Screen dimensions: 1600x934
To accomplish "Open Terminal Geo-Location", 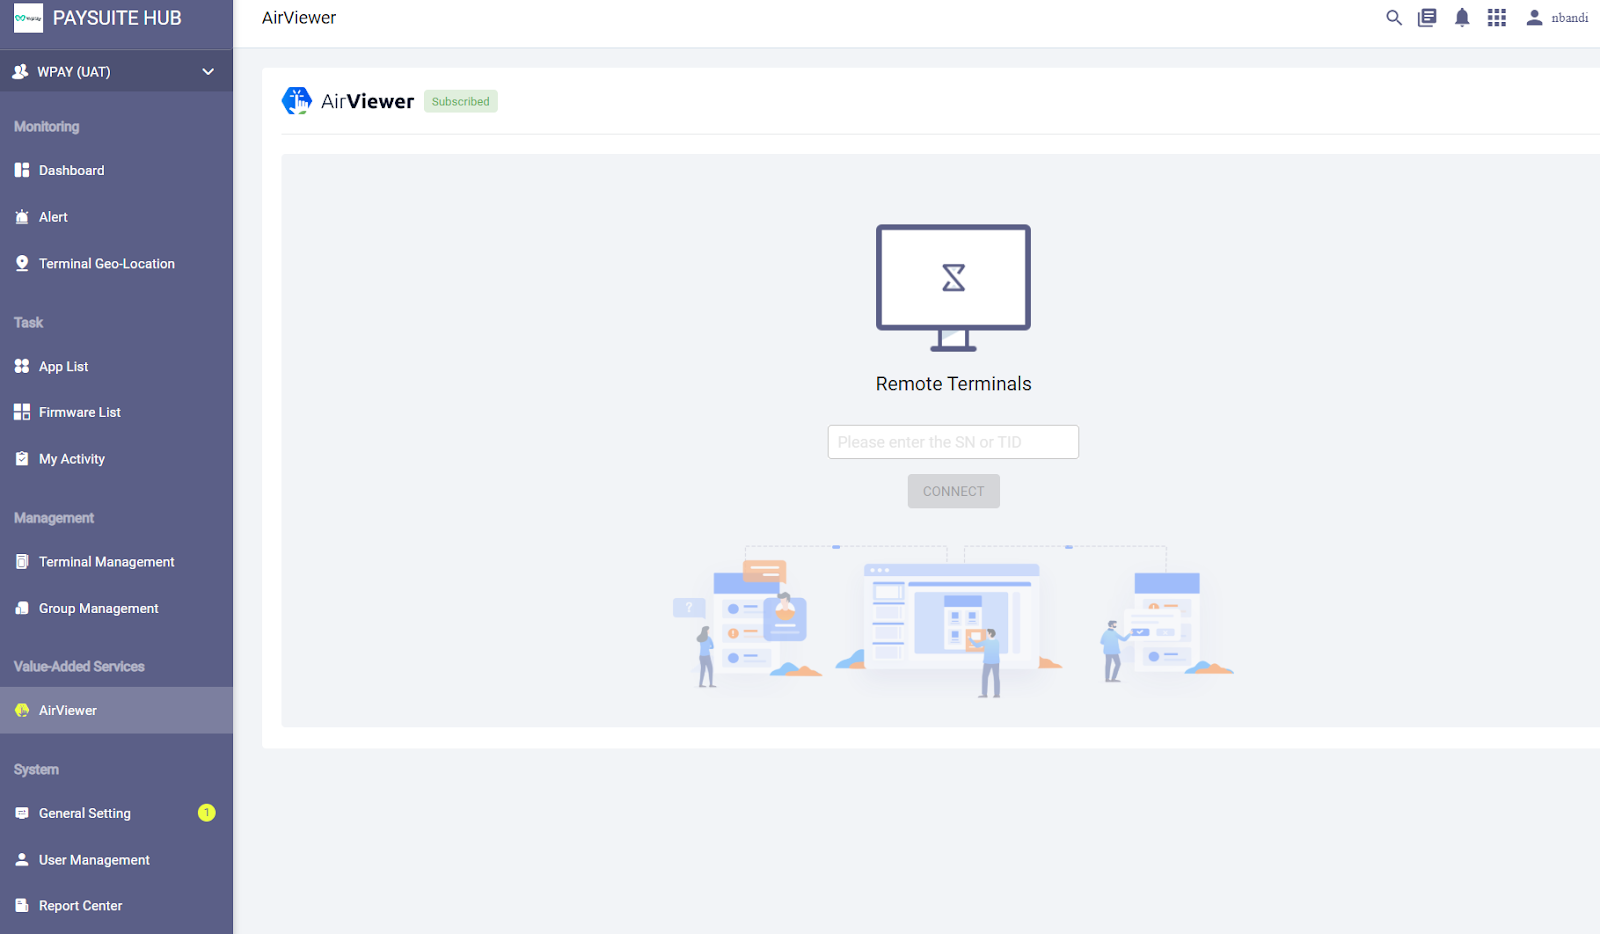I will [x=116, y=263].
